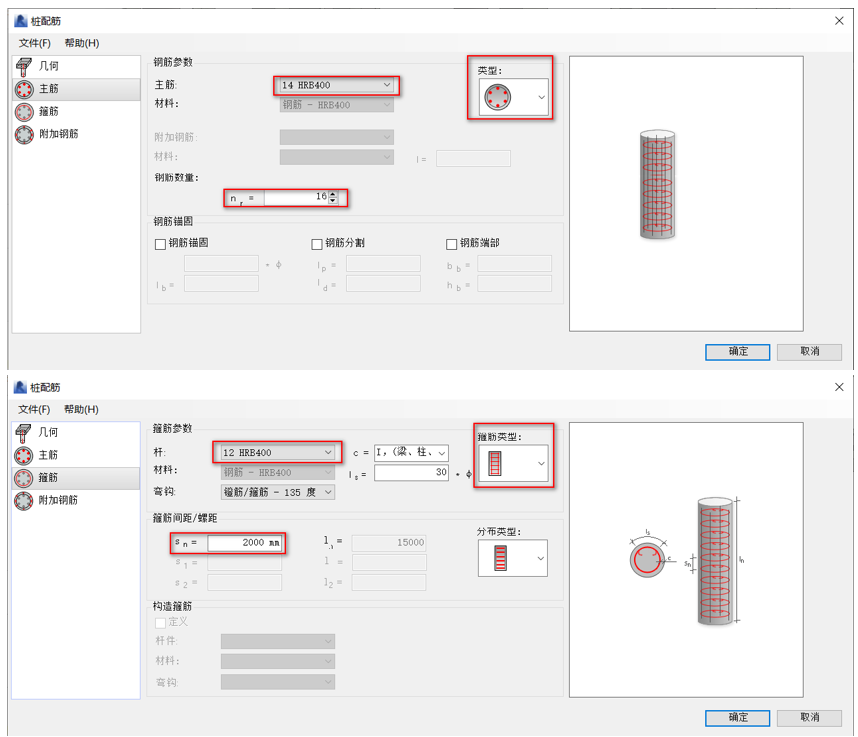Increase the 钢筋数量 n value with up arrow
Viewport: 858px width, 737px height.
[x=333, y=194]
